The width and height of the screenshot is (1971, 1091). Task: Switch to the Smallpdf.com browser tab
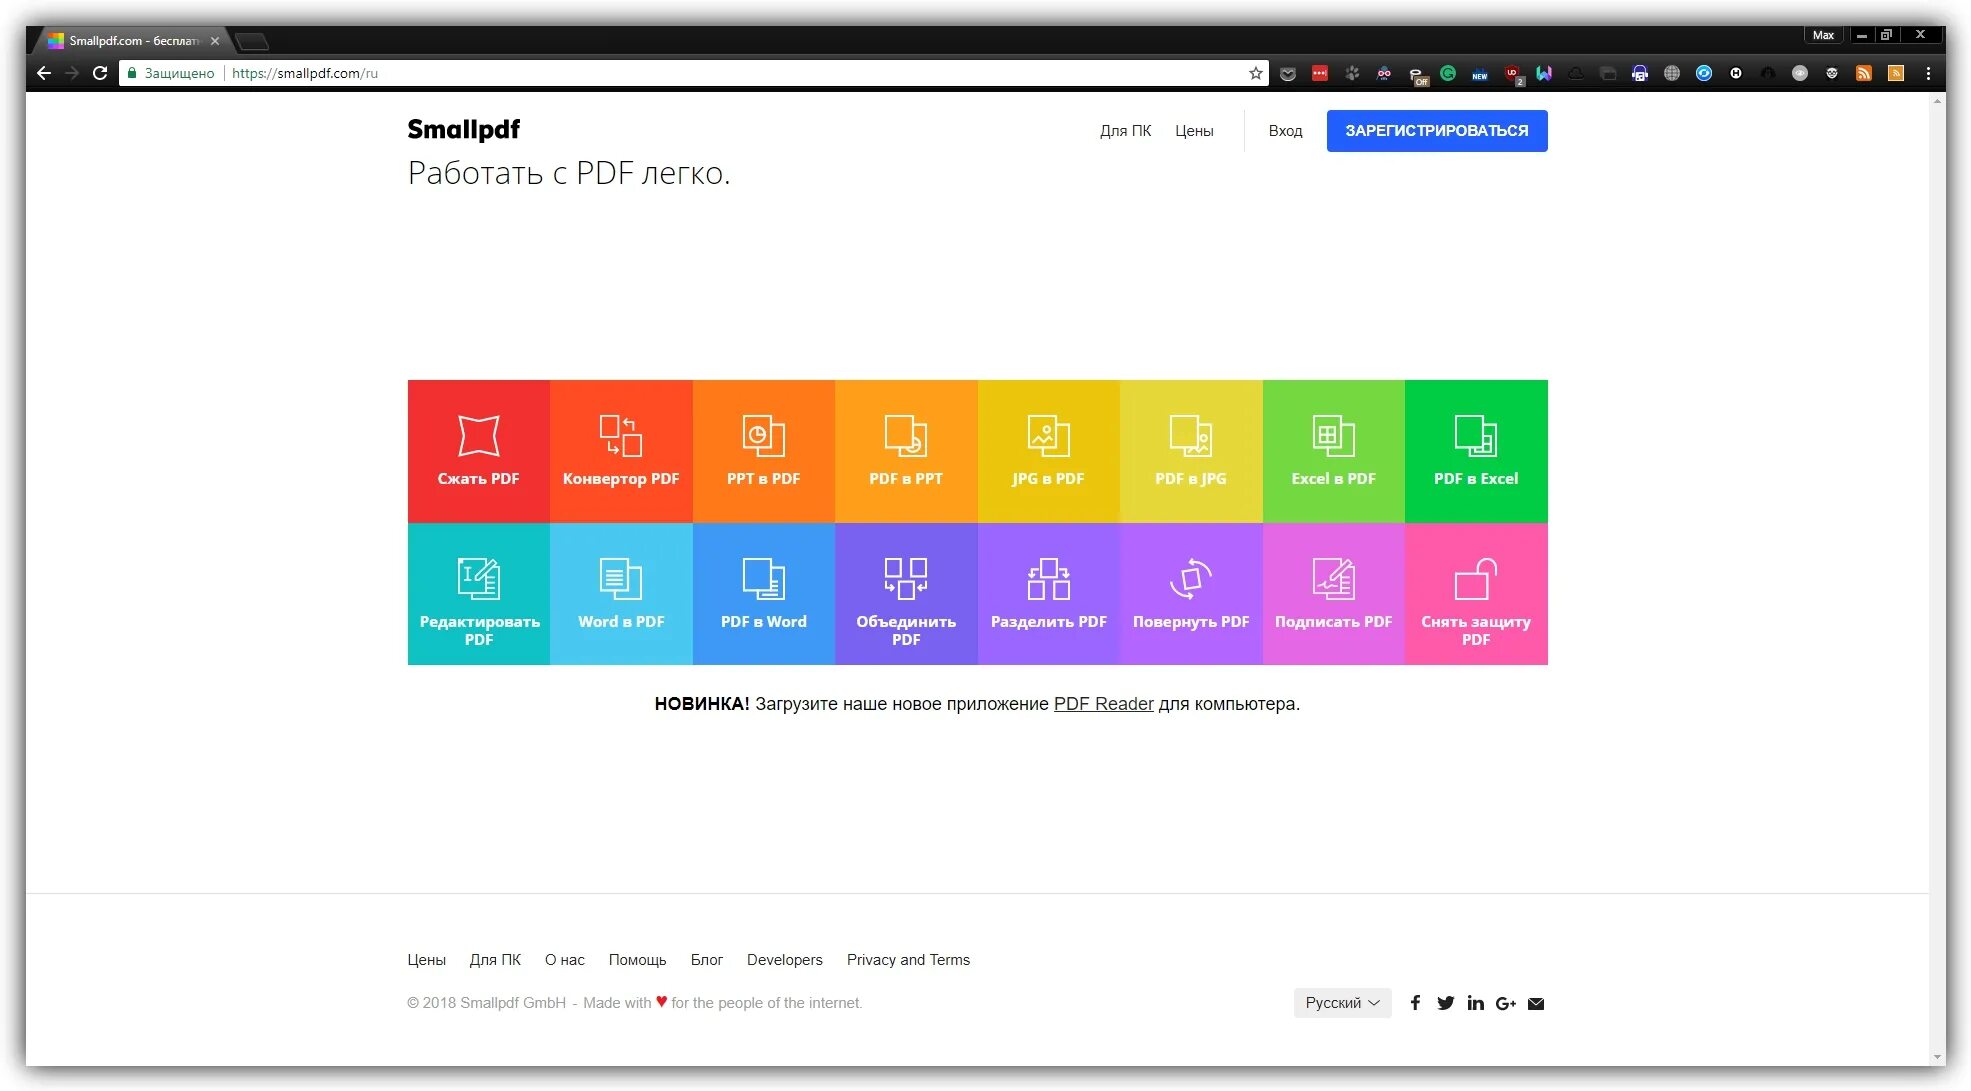click(x=133, y=41)
